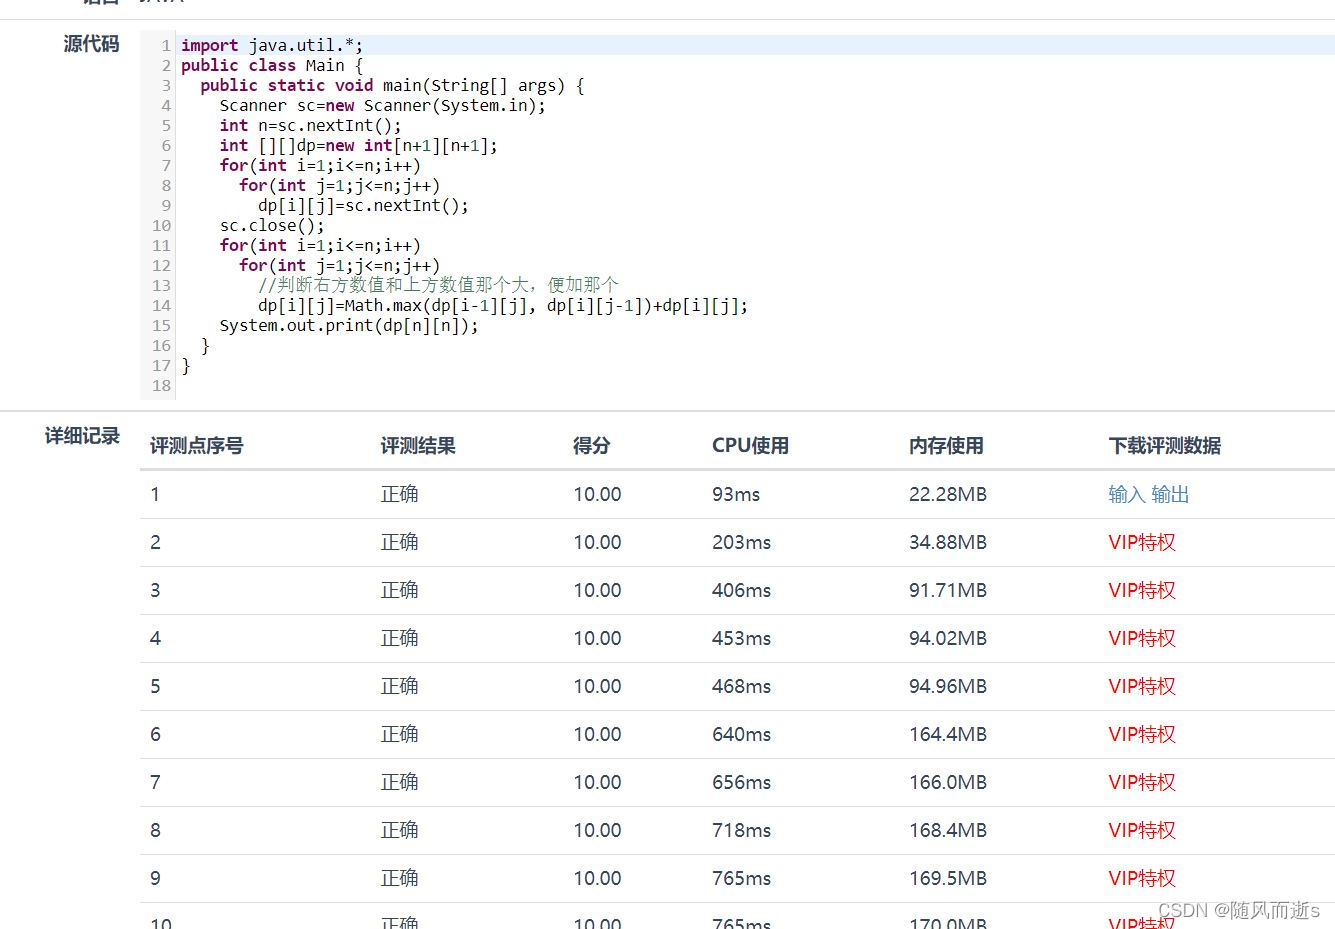The width and height of the screenshot is (1335, 929).
Task: Click the 22.28MB memory value
Action: click(x=948, y=494)
